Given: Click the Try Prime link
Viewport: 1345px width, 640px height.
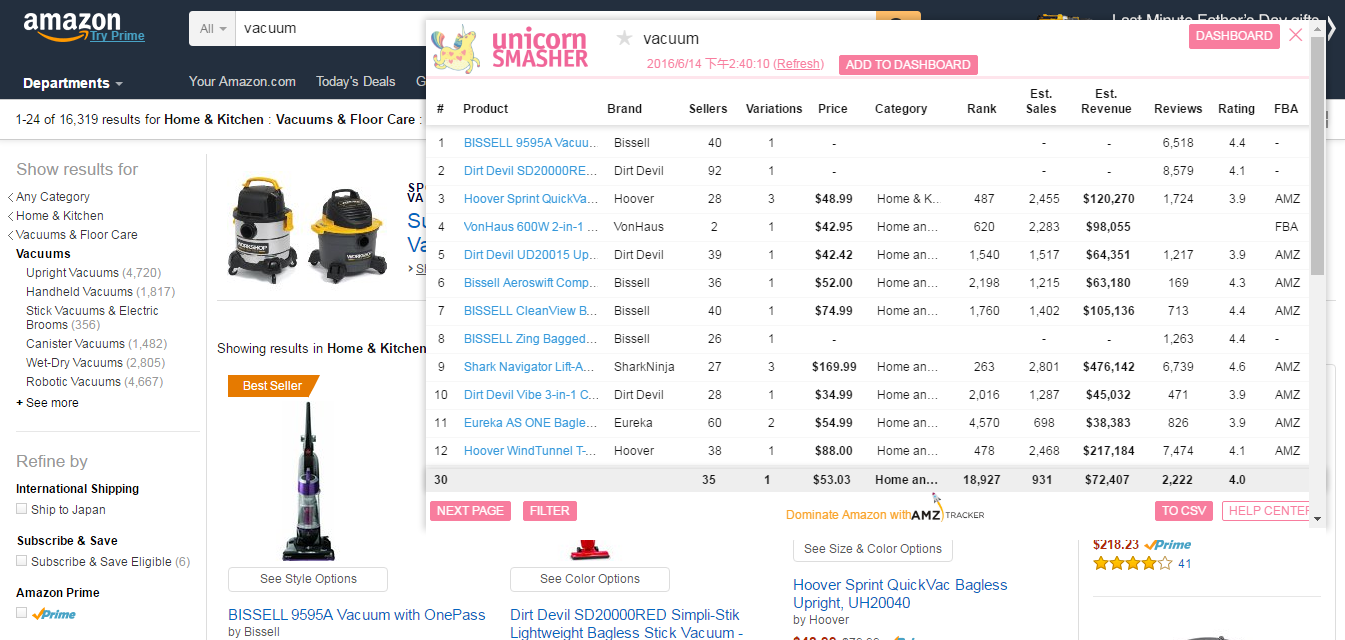Looking at the screenshot, I should 117,36.
